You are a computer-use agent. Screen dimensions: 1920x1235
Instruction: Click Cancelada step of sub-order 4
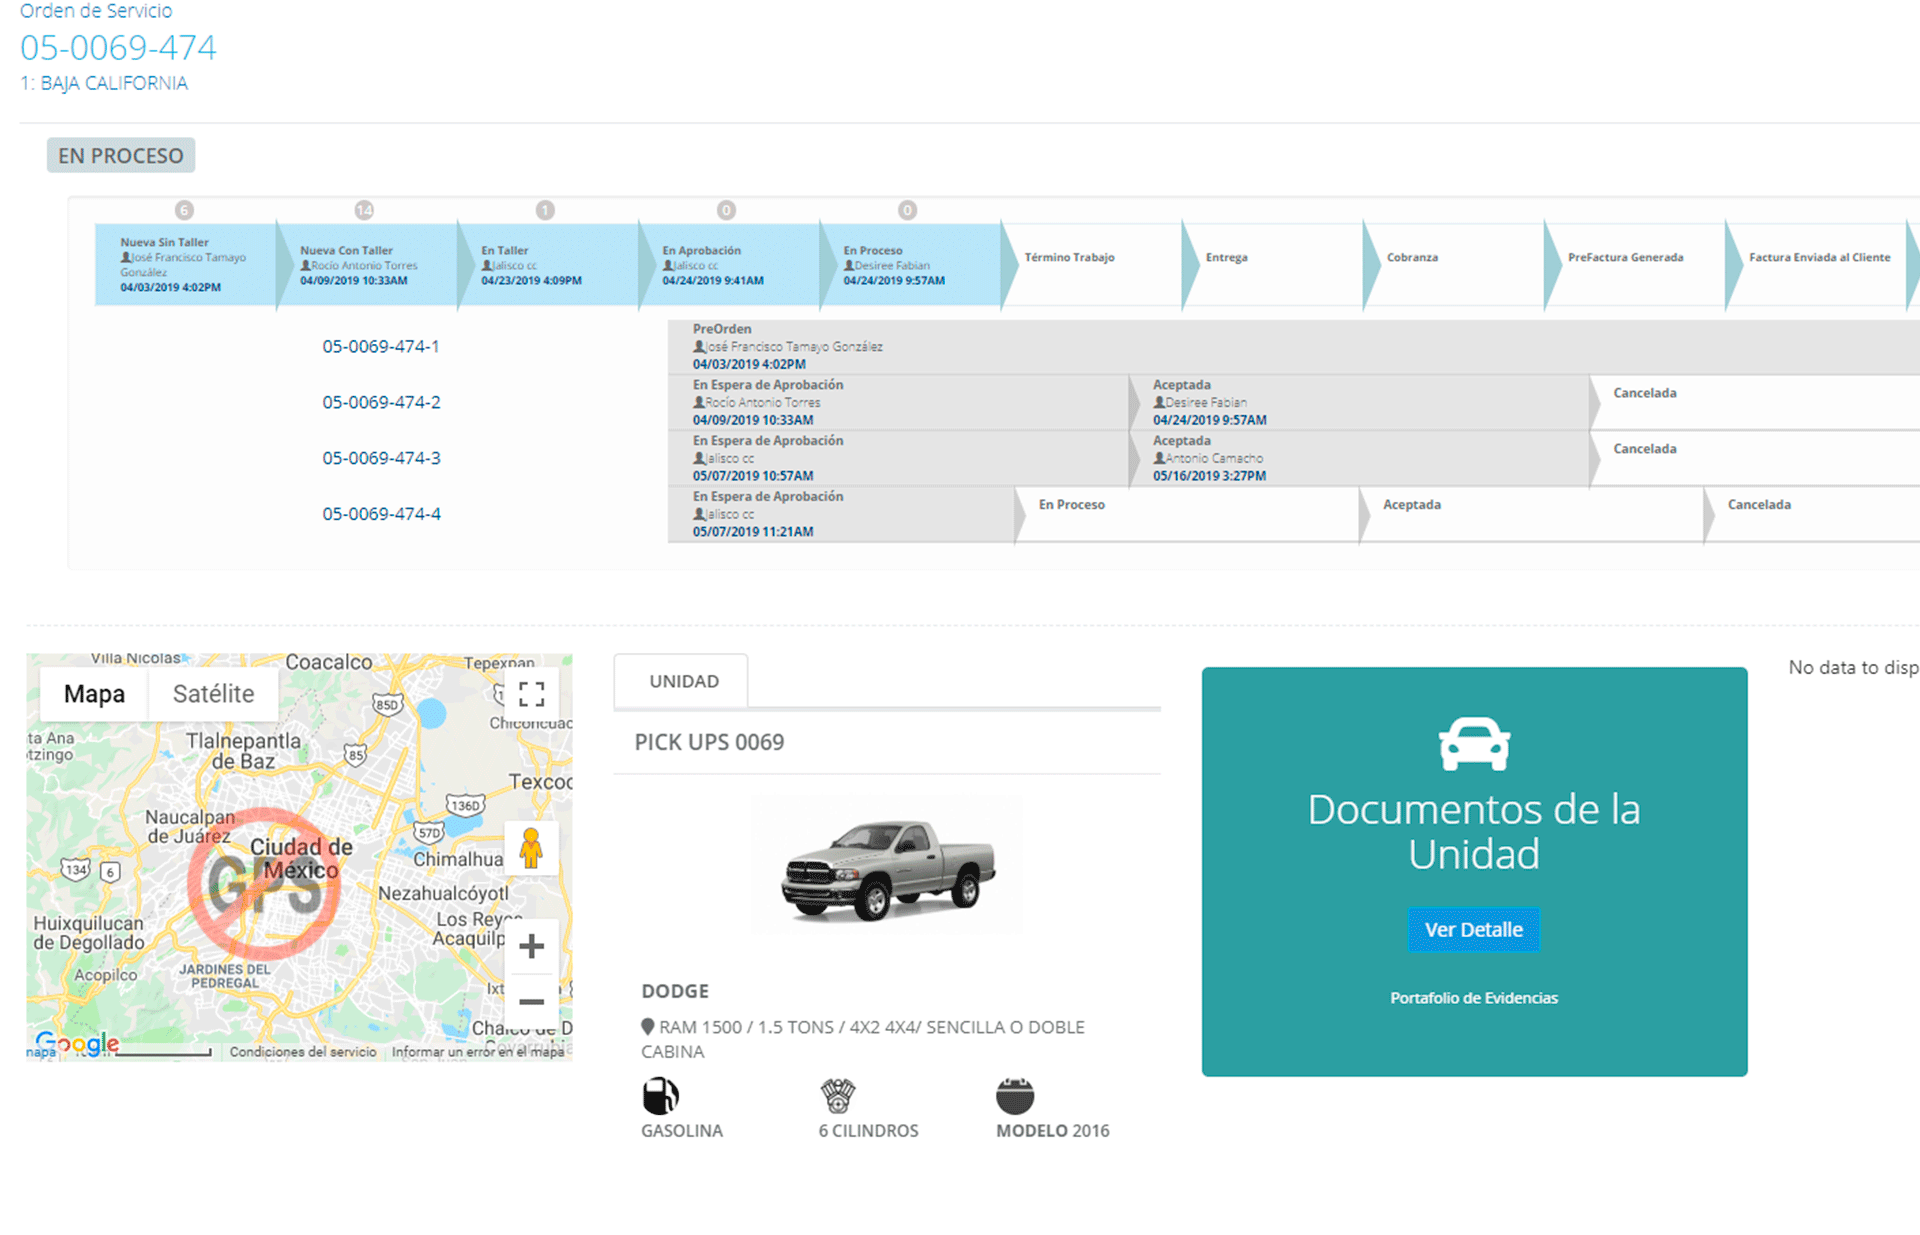pos(1812,514)
